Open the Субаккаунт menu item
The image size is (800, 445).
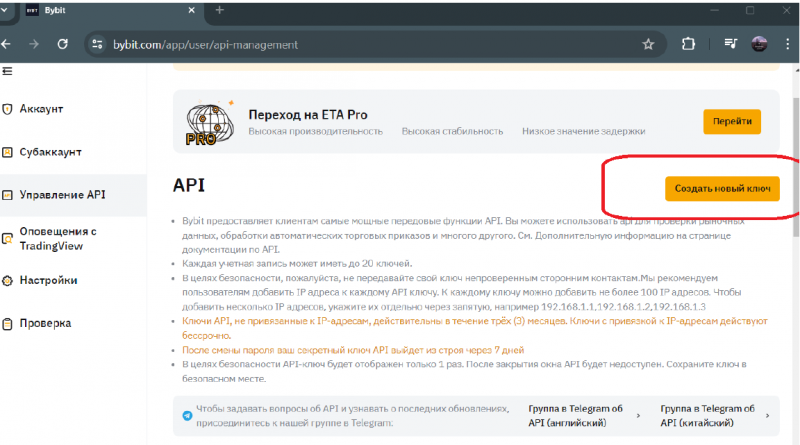tap(51, 152)
